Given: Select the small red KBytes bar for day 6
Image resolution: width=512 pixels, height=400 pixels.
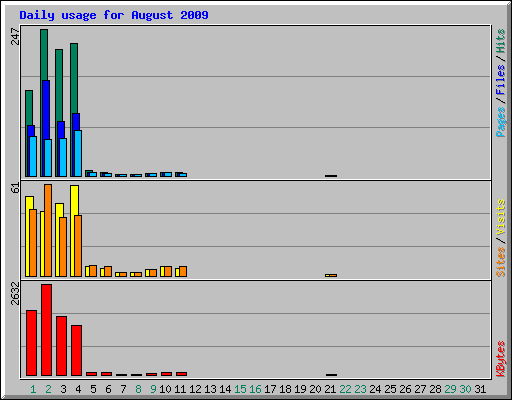Looking at the screenshot, I should point(106,374).
